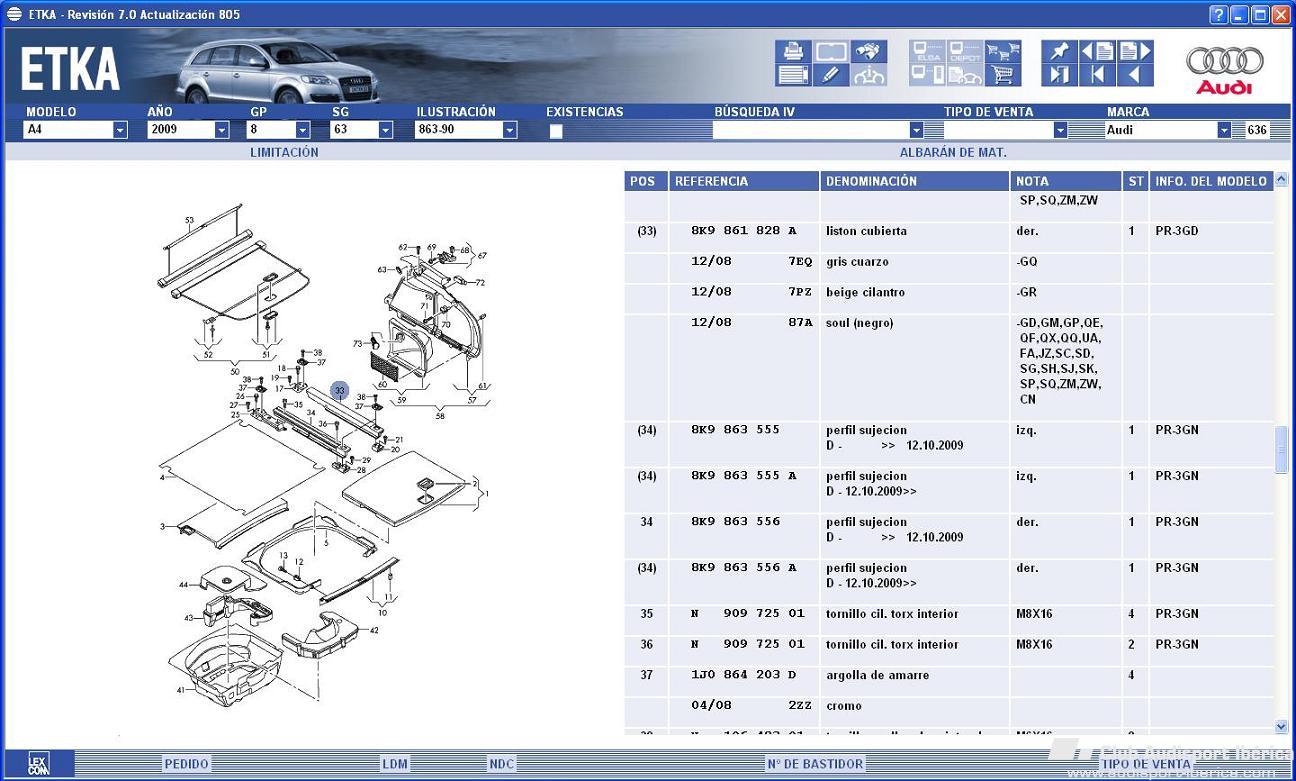Click the NOTA column header
Image resolution: width=1296 pixels, height=781 pixels.
click(x=1065, y=181)
